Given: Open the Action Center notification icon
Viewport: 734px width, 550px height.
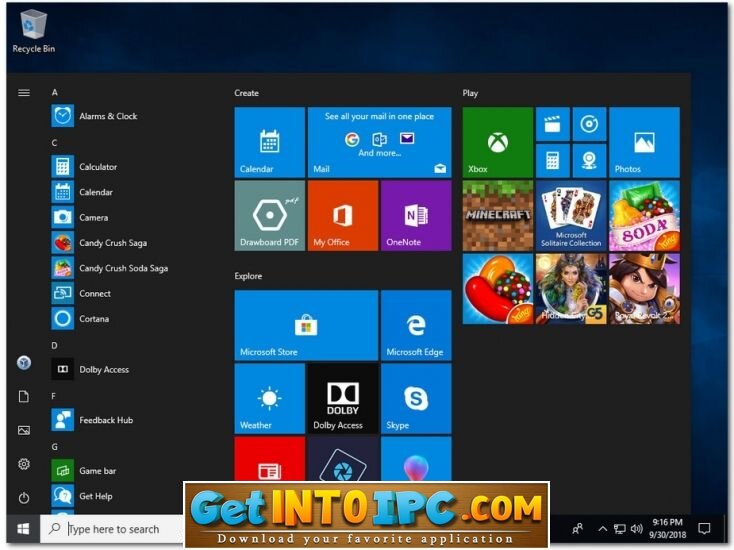Looking at the screenshot, I should point(704,529).
